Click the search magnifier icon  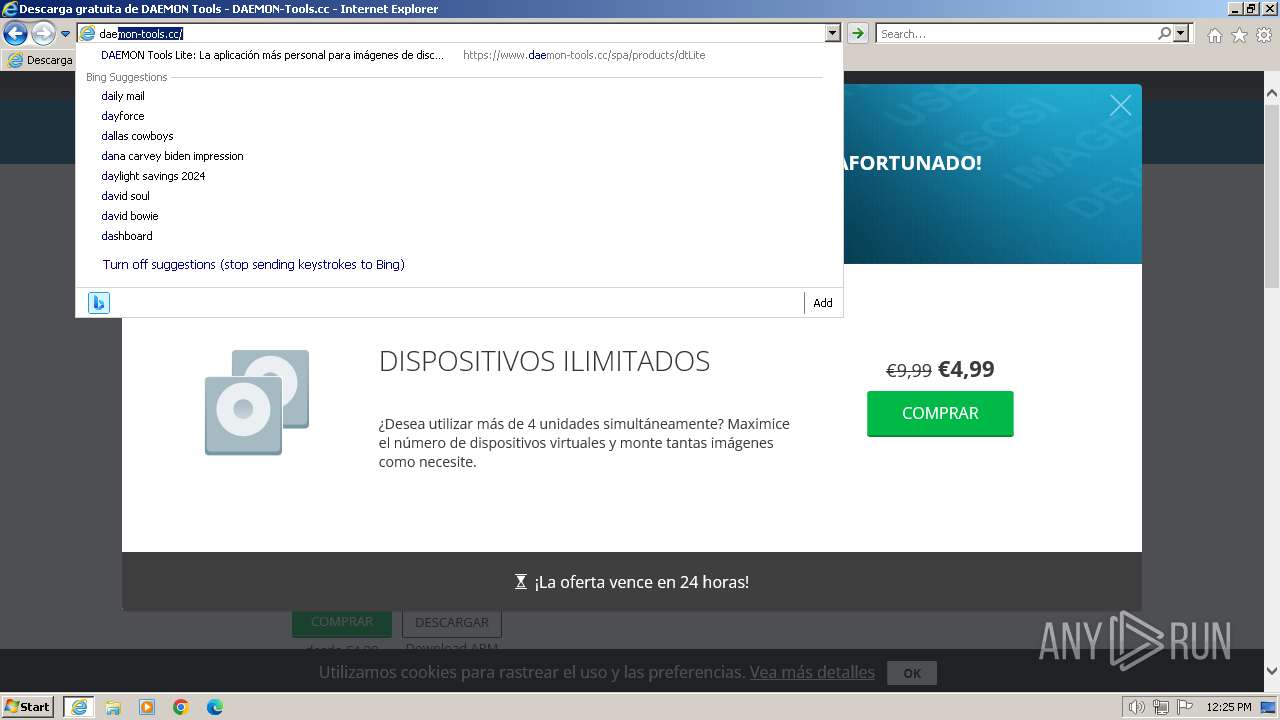(x=1164, y=34)
